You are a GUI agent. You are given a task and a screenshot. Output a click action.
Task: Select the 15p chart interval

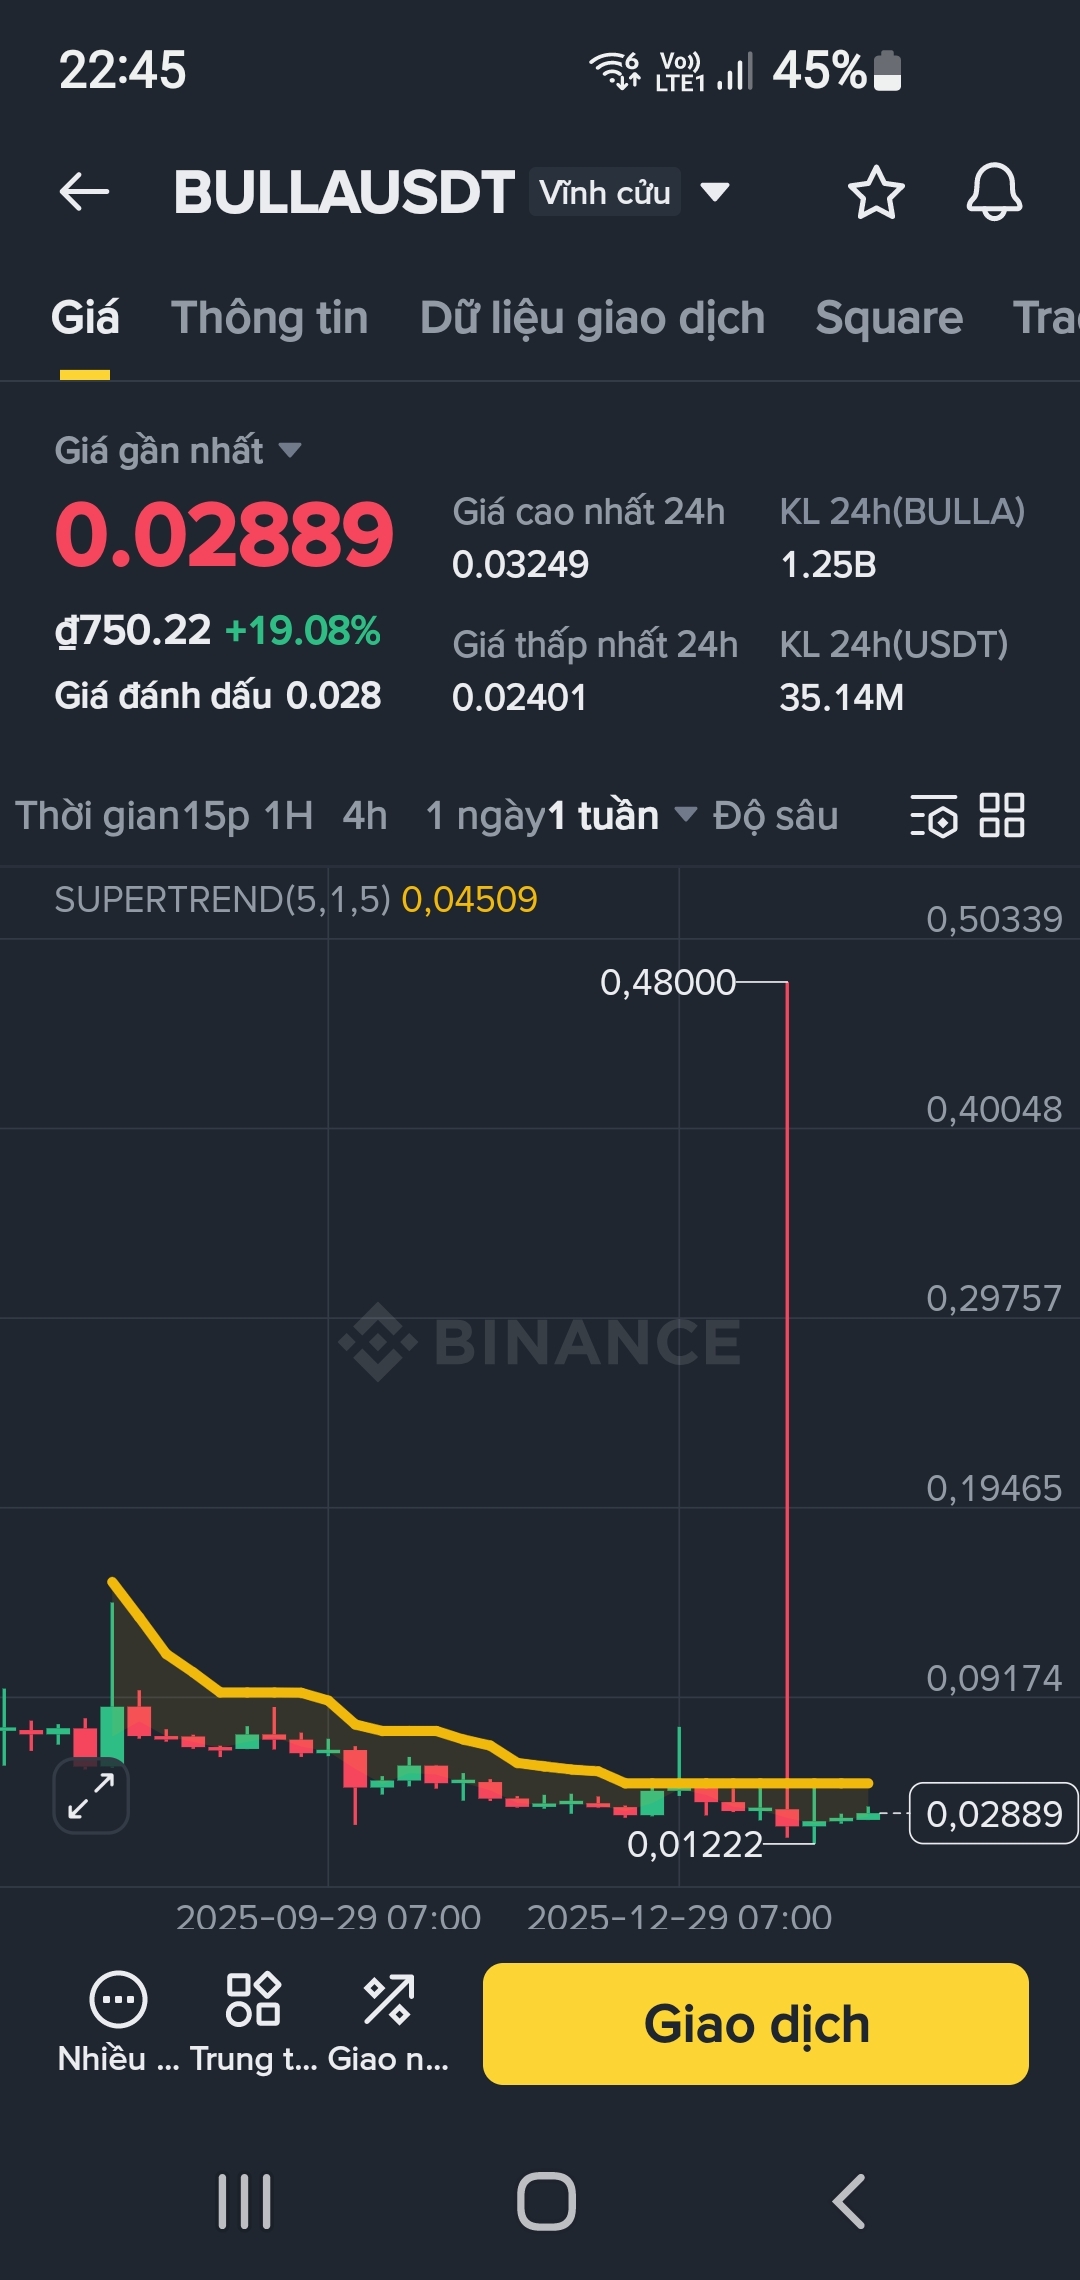(x=216, y=816)
